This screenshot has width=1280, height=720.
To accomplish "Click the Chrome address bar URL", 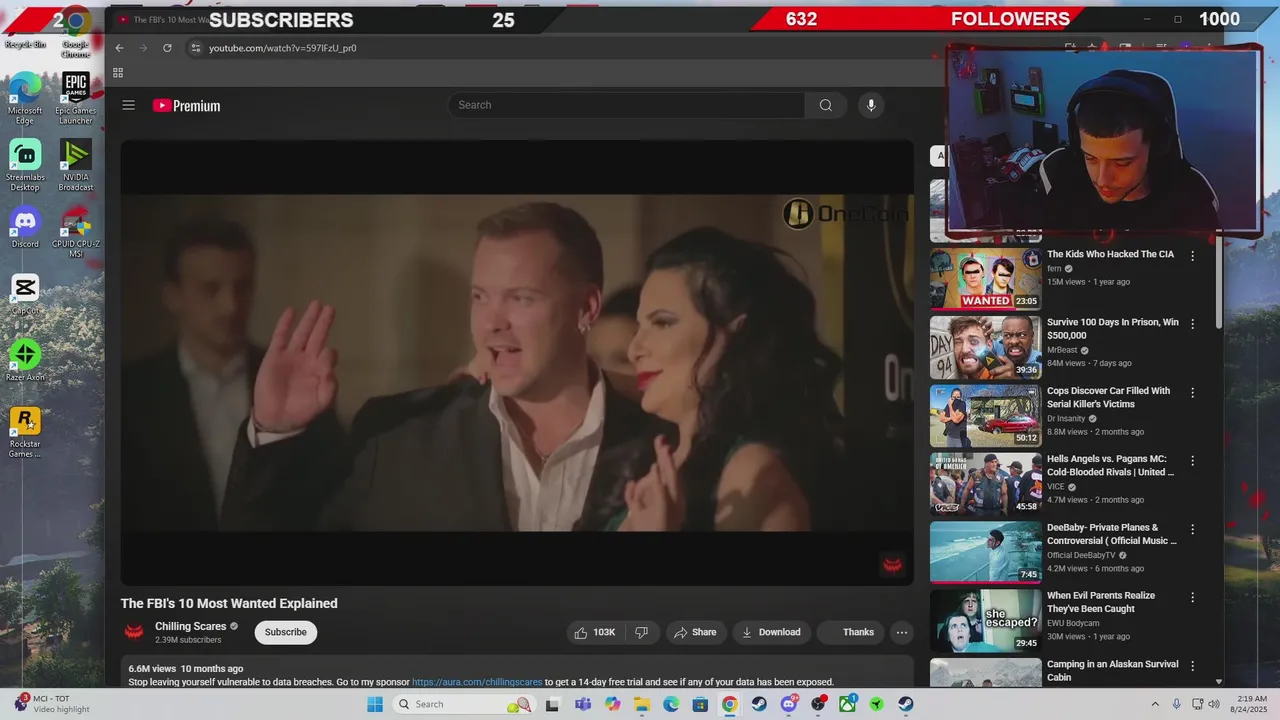I will [x=283, y=48].
